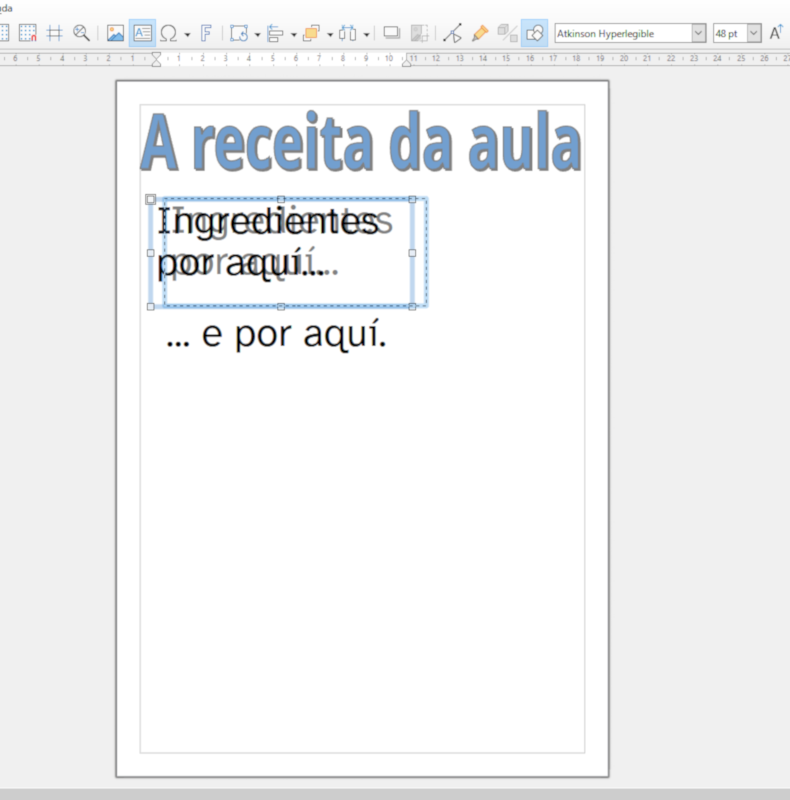Viewport: 790px width, 800px height.
Task: Click Distribute Selection icon
Action: [x=348, y=34]
